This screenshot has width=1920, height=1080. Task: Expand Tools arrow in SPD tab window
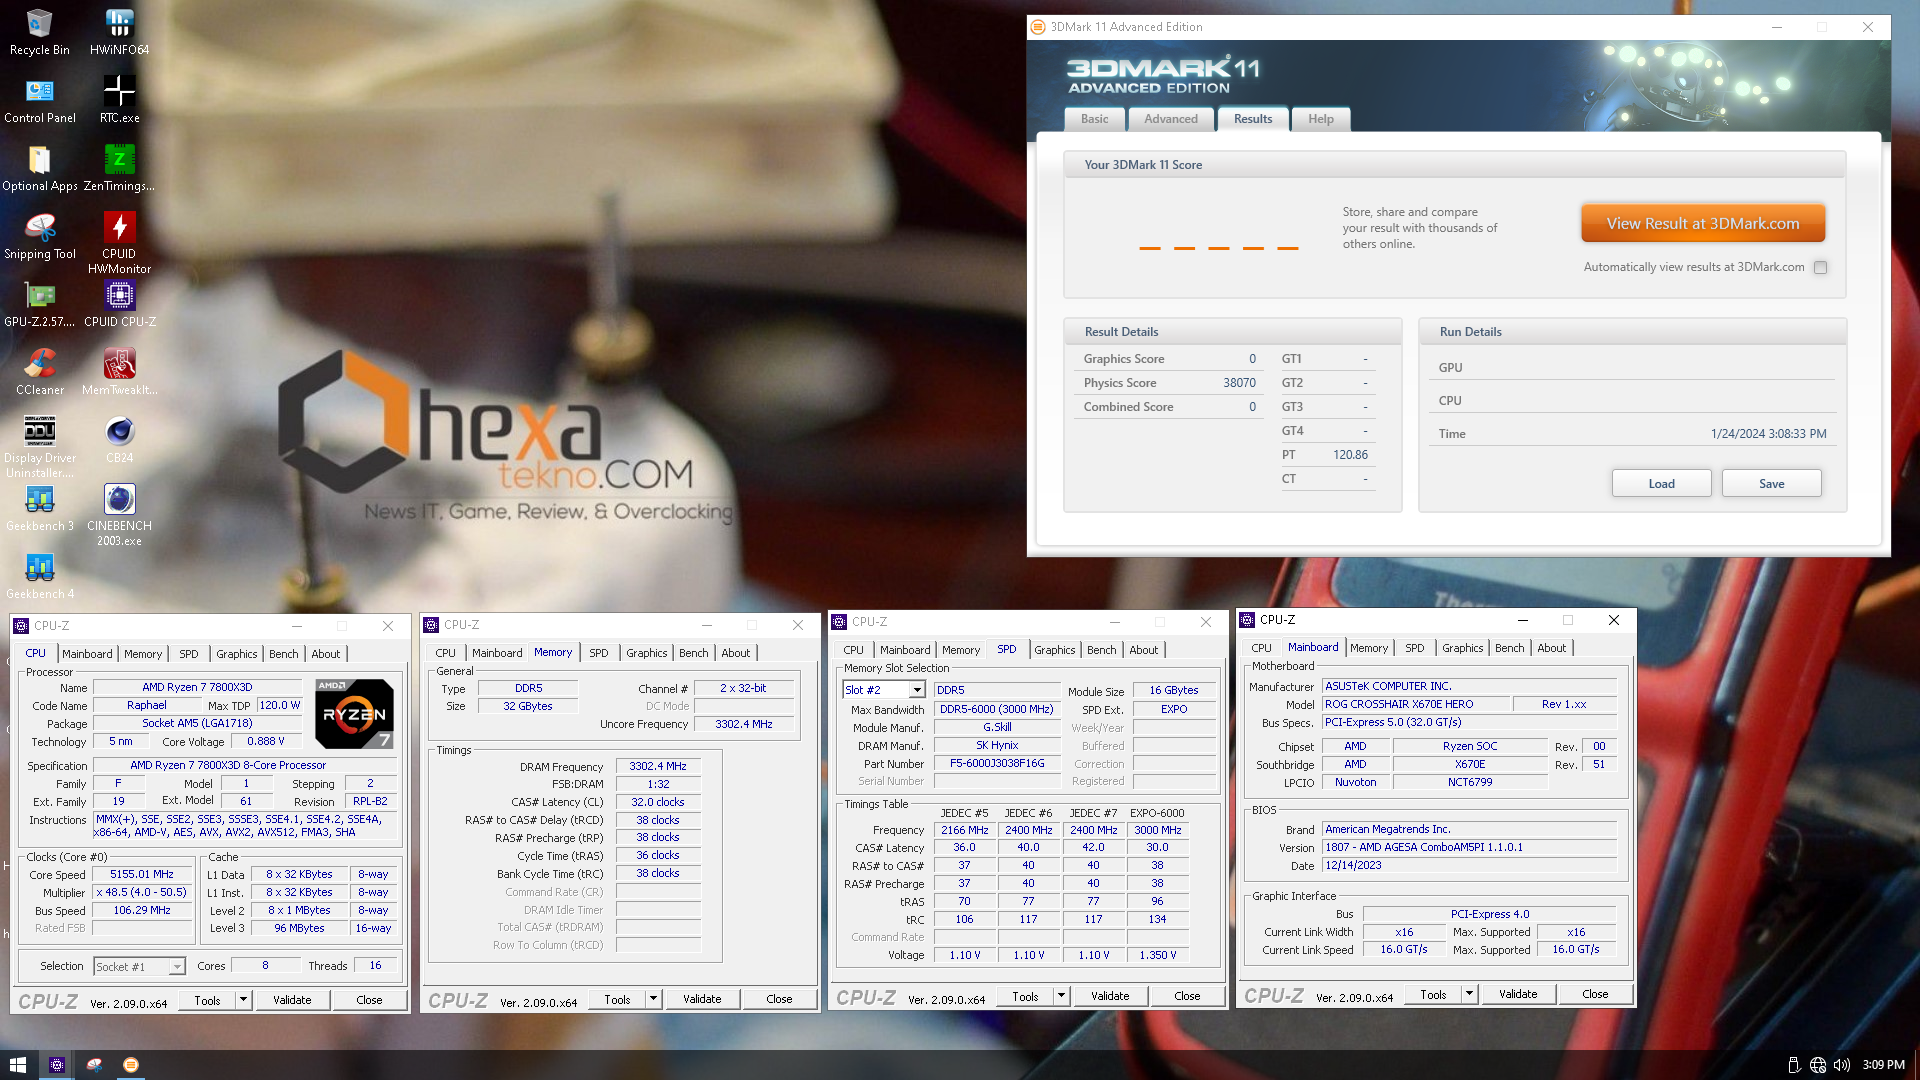1061,996
